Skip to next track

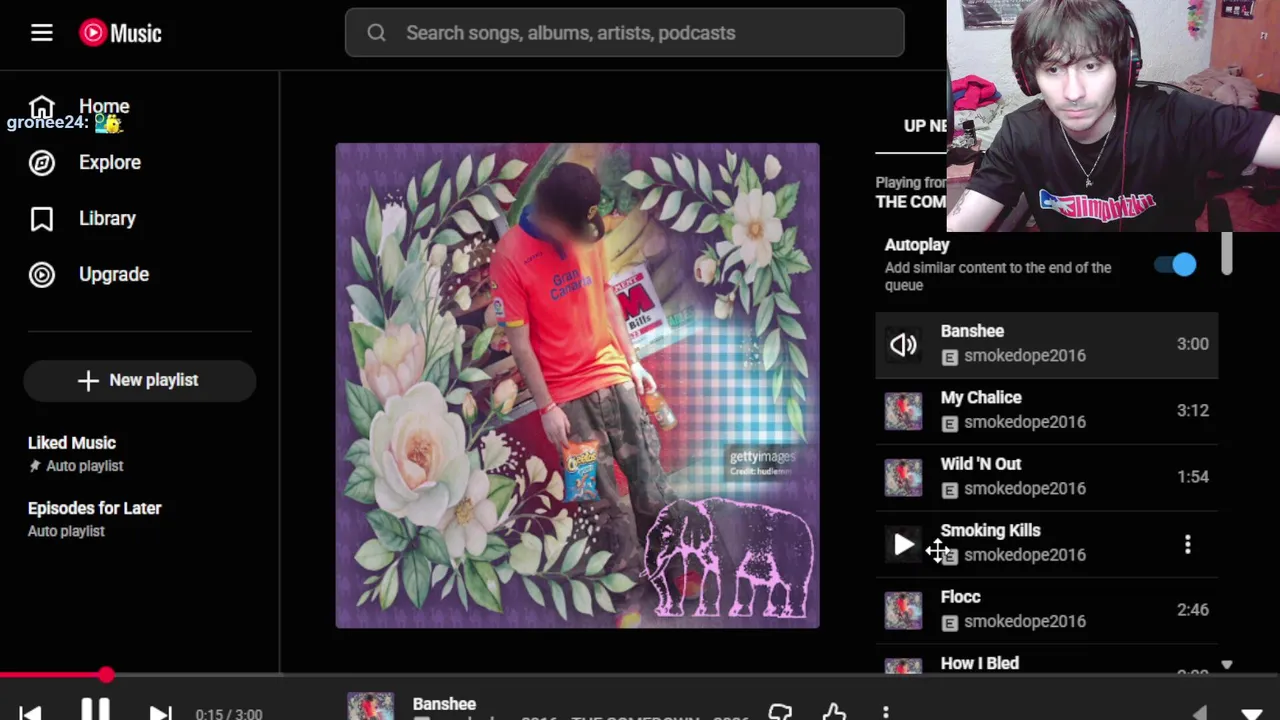[x=160, y=713]
